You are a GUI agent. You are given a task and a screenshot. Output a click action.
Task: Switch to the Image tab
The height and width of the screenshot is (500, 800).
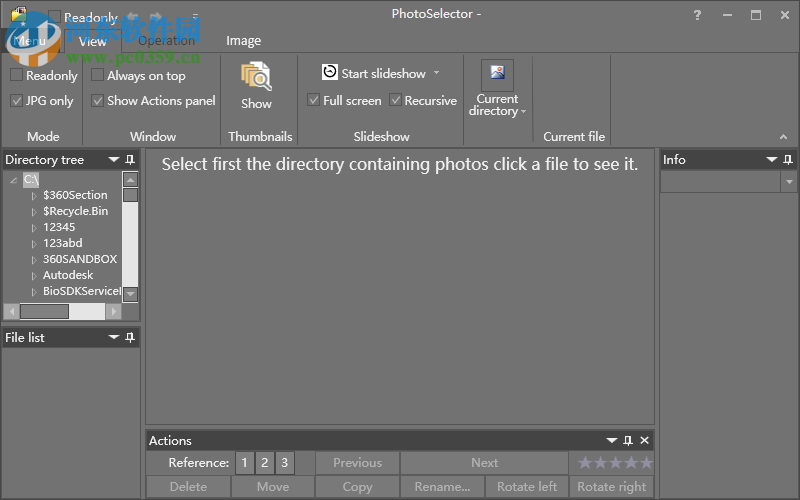(243, 41)
